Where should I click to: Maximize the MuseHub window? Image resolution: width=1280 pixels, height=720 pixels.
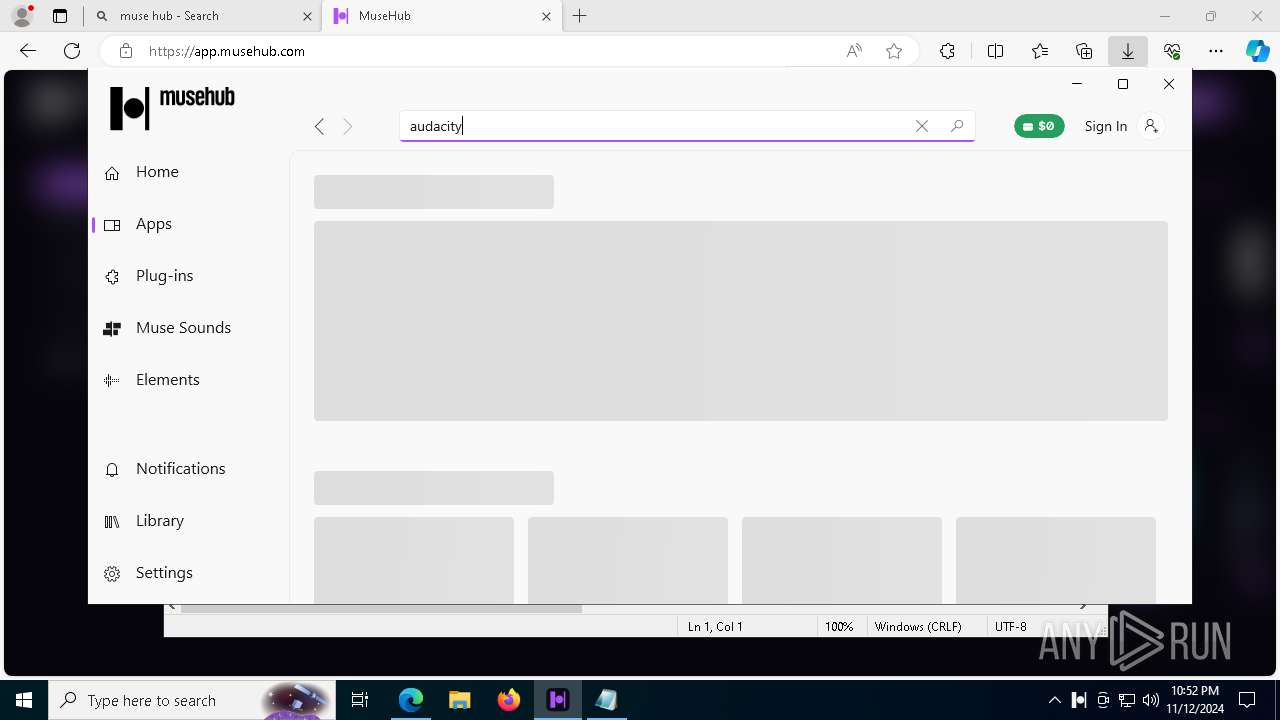click(1123, 84)
